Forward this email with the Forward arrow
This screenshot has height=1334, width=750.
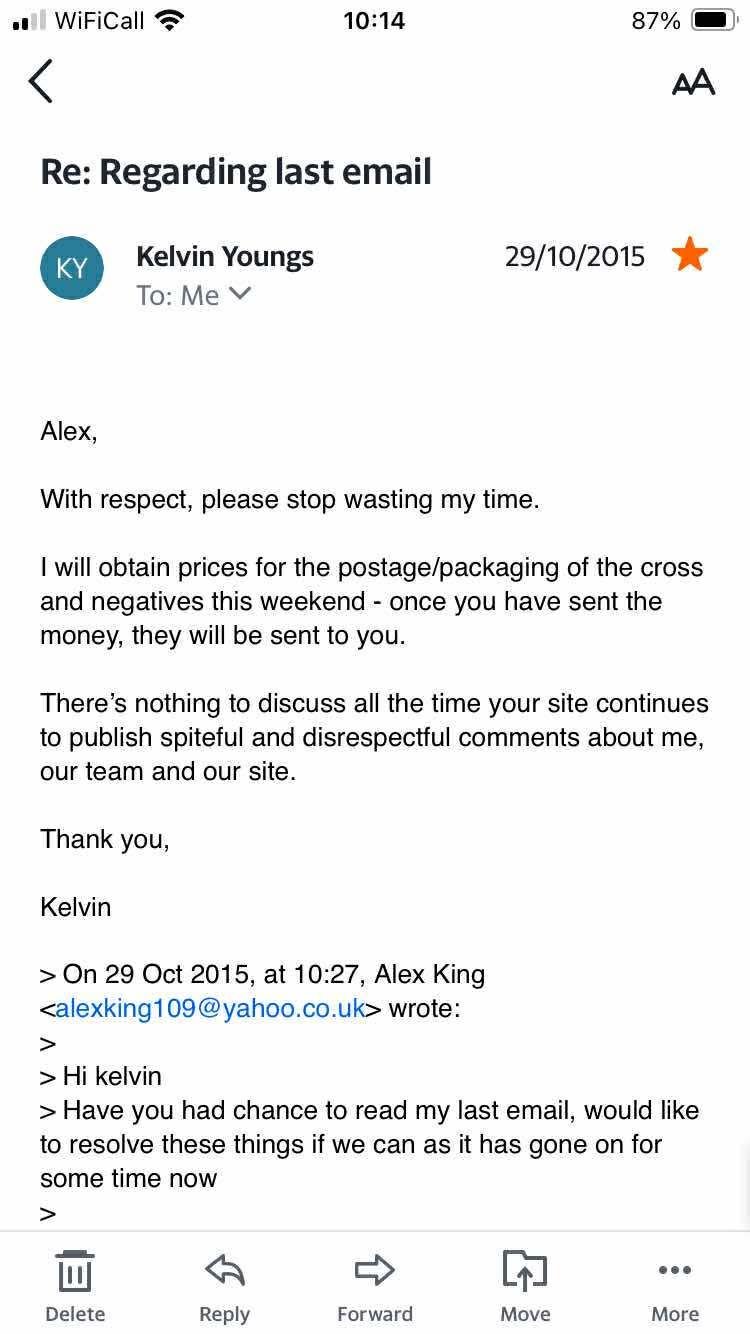(x=374, y=1272)
